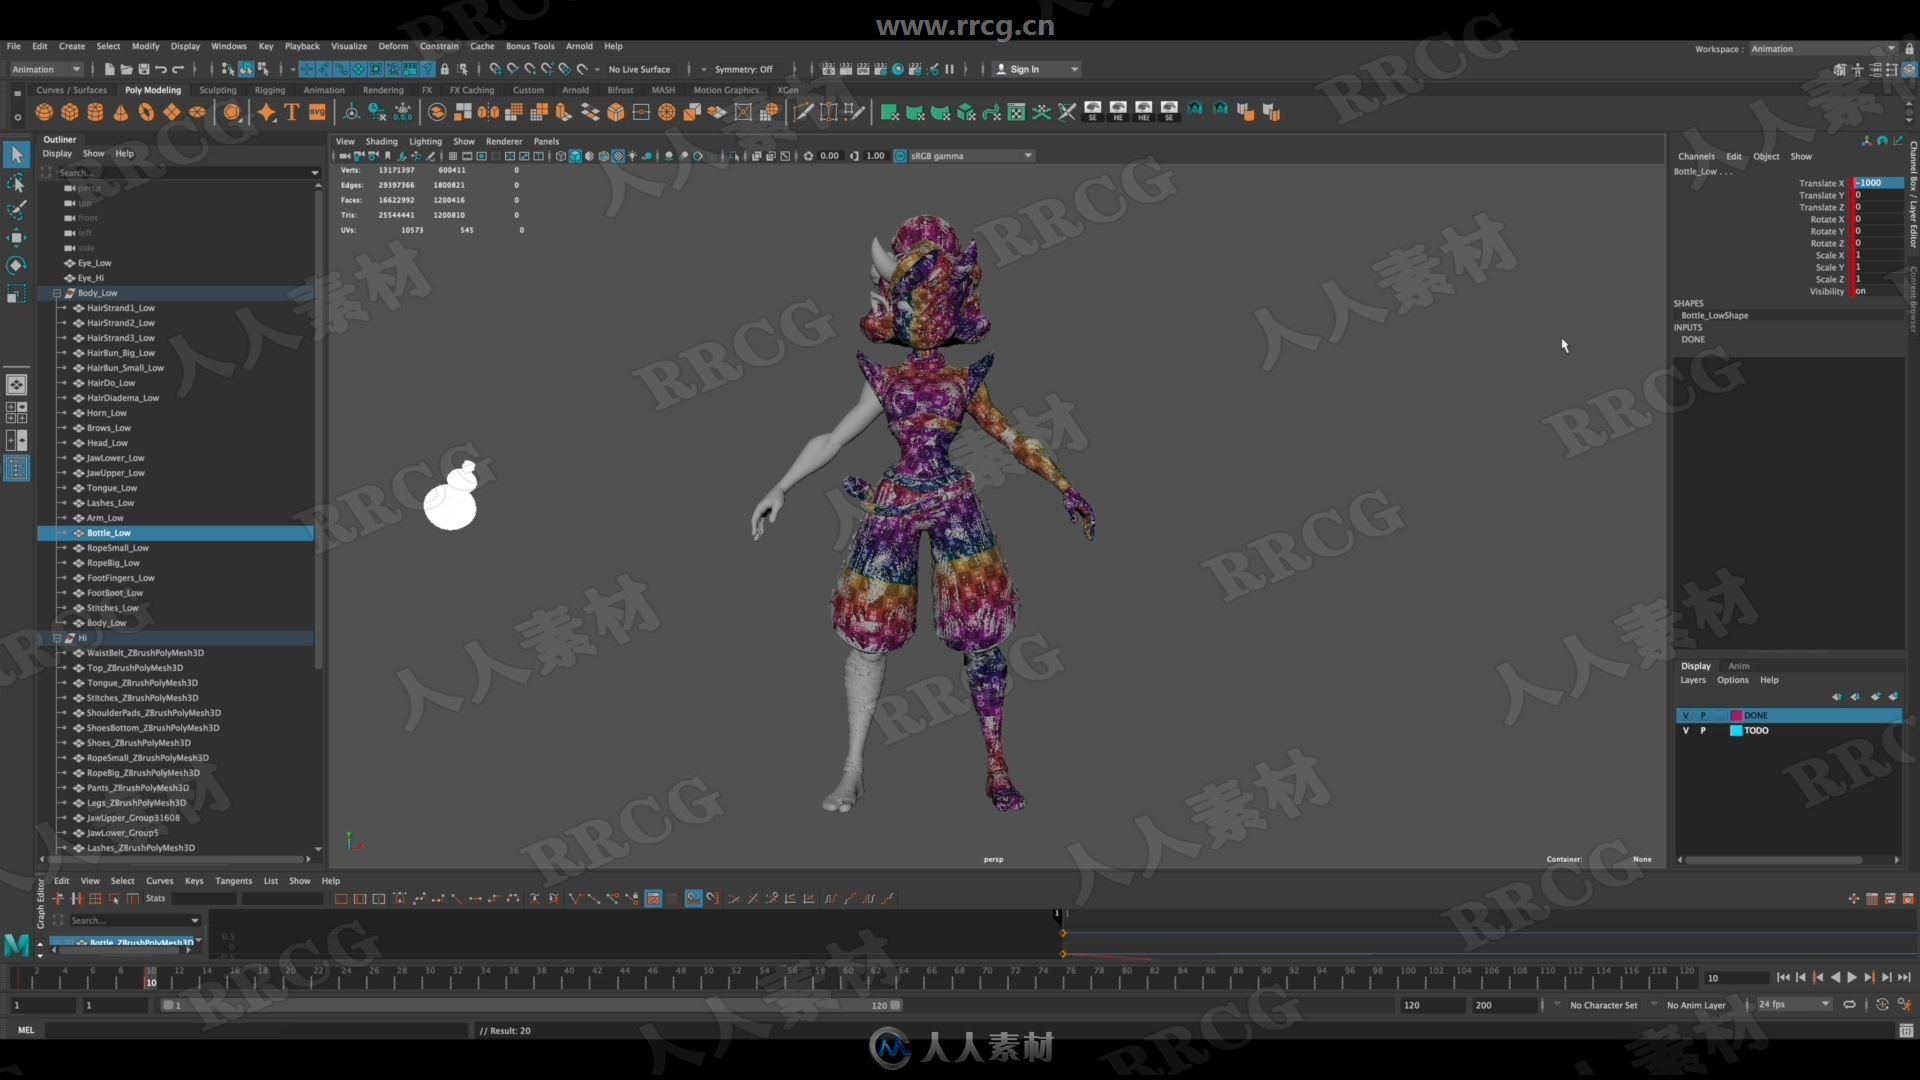Image resolution: width=1920 pixels, height=1080 pixels.
Task: Create a polygon cone from the shelf
Action: click(121, 112)
